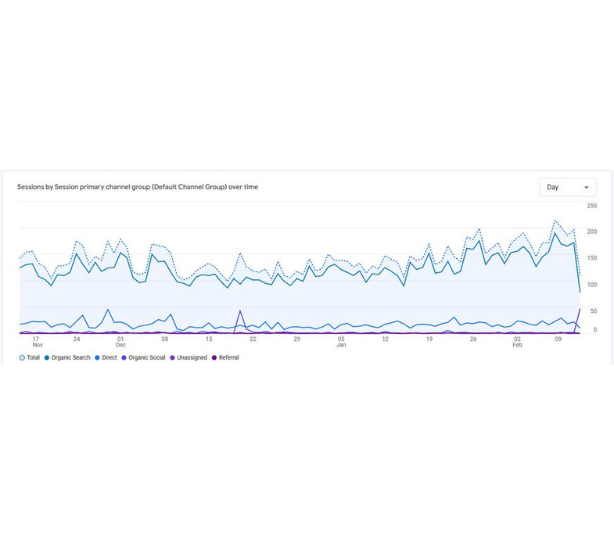Select the 01 Dec date marker
614x534 pixels.
pos(121,341)
